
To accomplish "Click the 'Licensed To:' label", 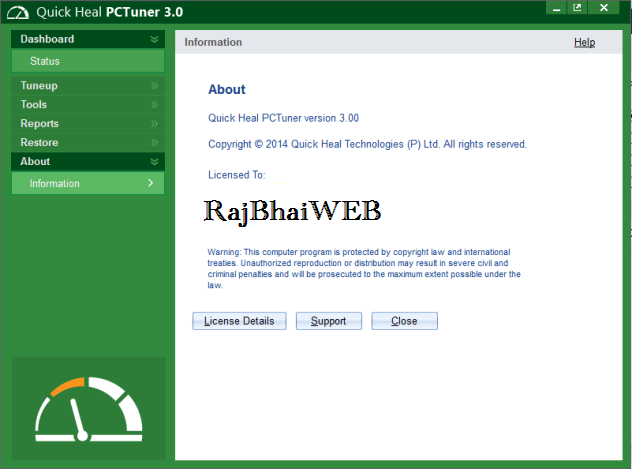I will [x=237, y=175].
